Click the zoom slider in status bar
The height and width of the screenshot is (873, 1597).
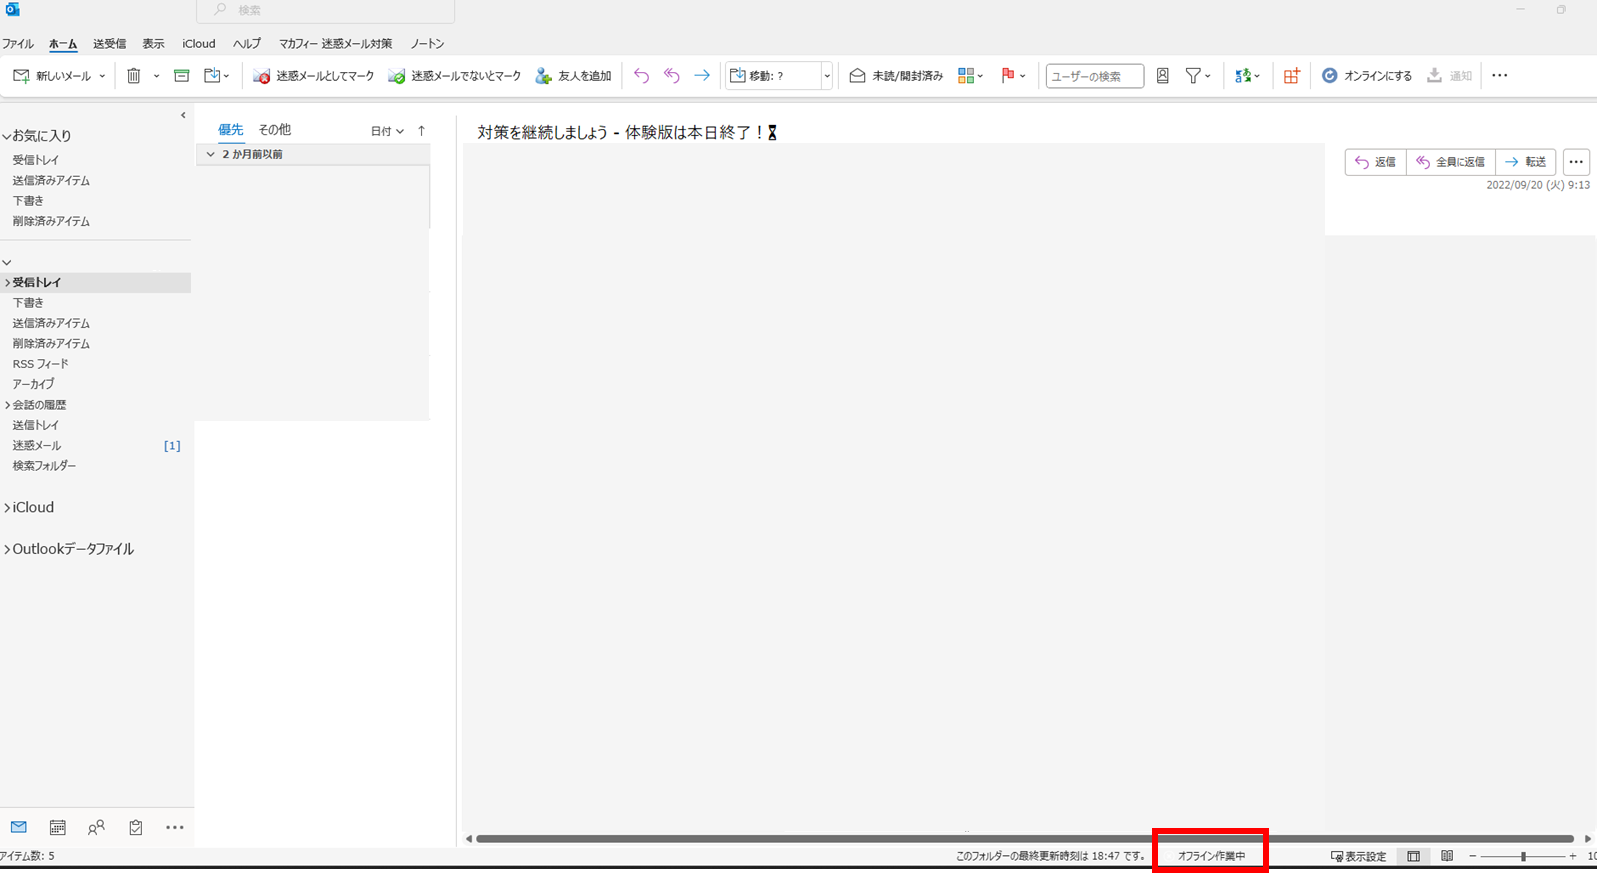1523,856
